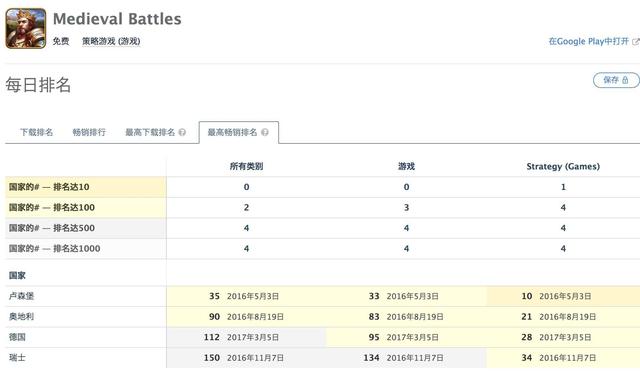Click 瑞士 rank 150 in 所有类别
This screenshot has height=371, width=640.
pyautogui.click(x=212, y=358)
